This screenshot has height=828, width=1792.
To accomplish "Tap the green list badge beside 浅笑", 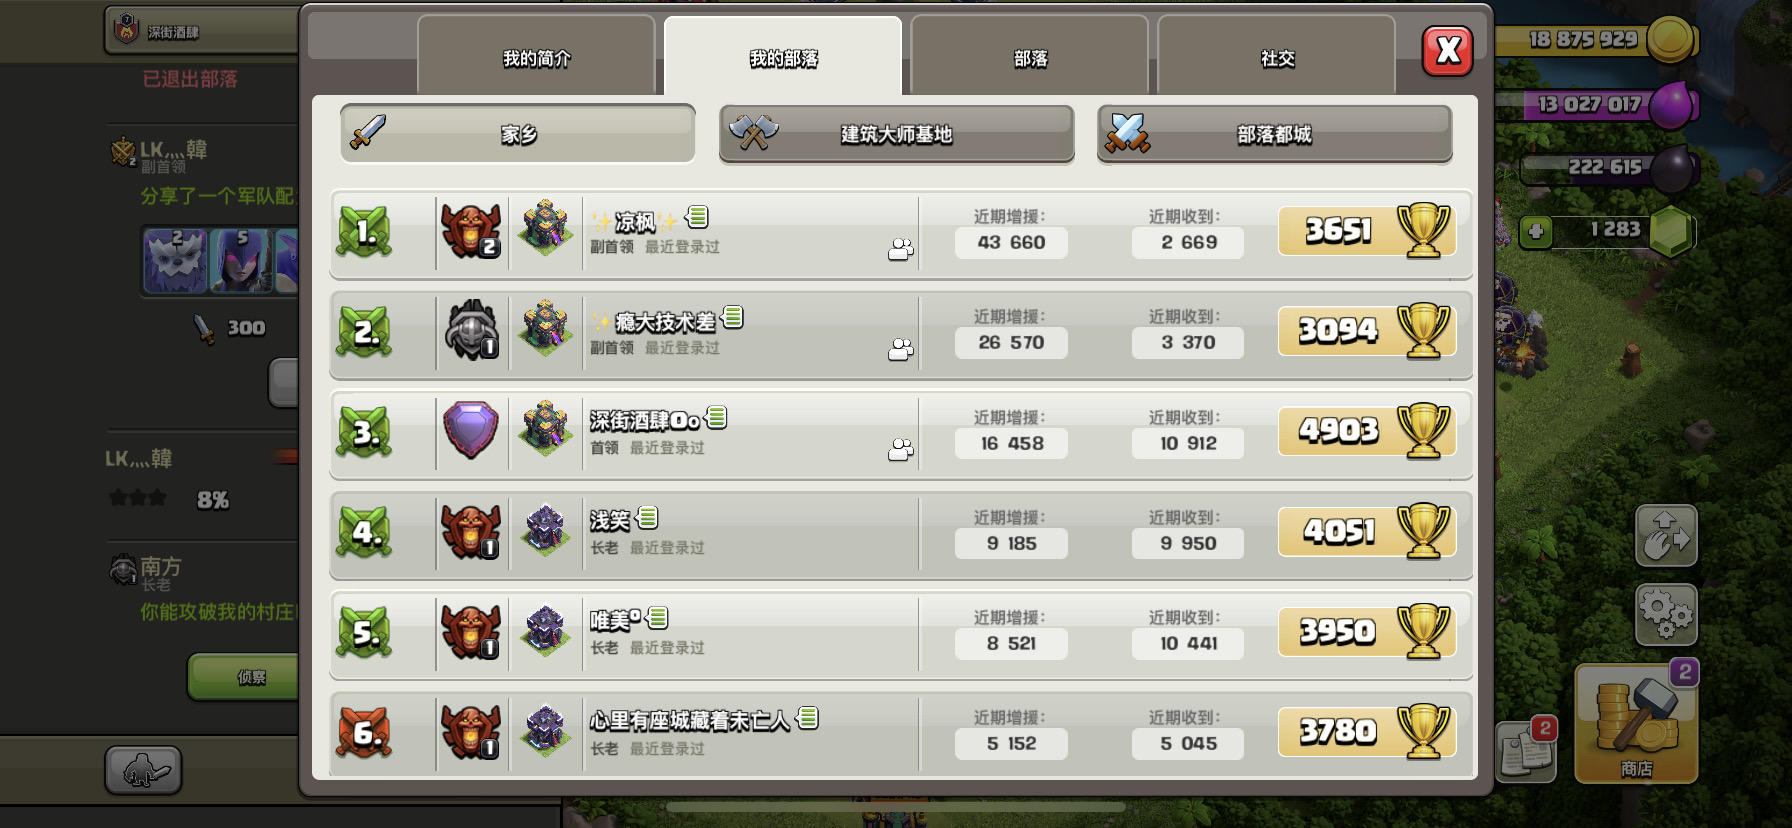I will tap(648, 517).
